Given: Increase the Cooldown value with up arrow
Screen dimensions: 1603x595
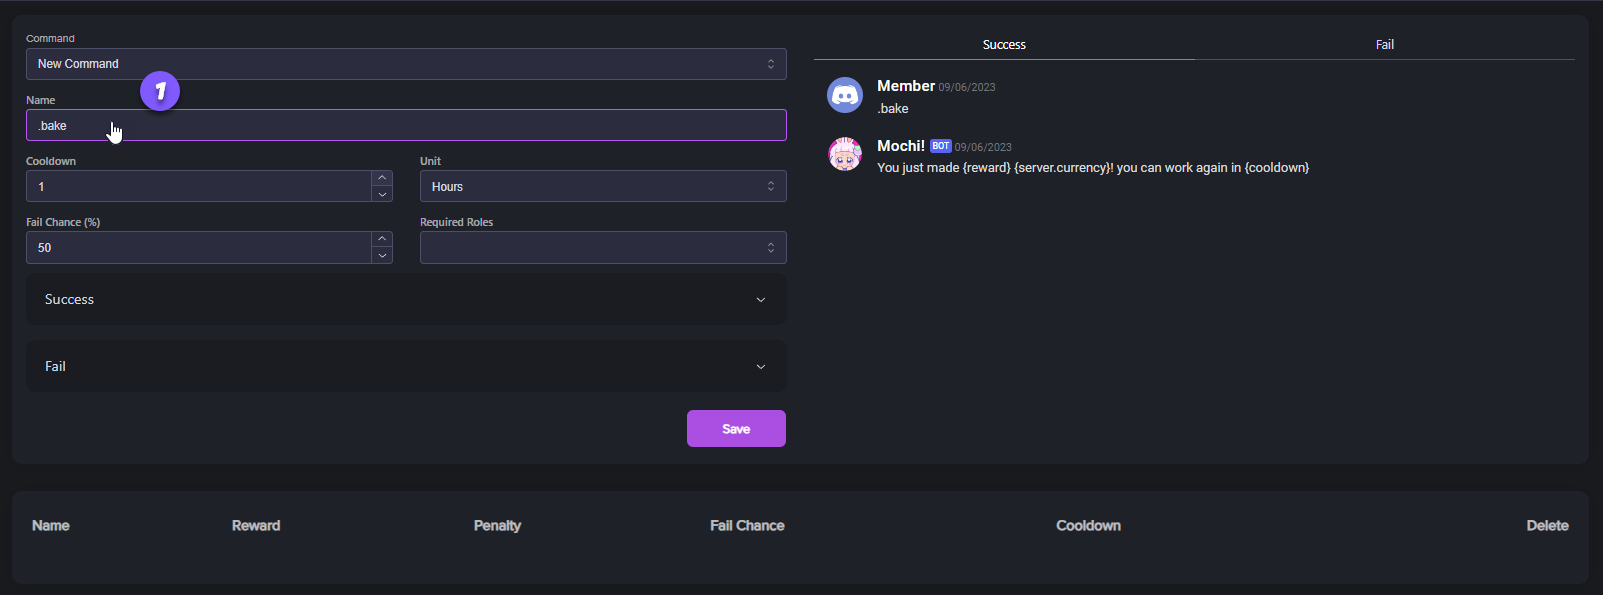Looking at the screenshot, I should click(382, 178).
